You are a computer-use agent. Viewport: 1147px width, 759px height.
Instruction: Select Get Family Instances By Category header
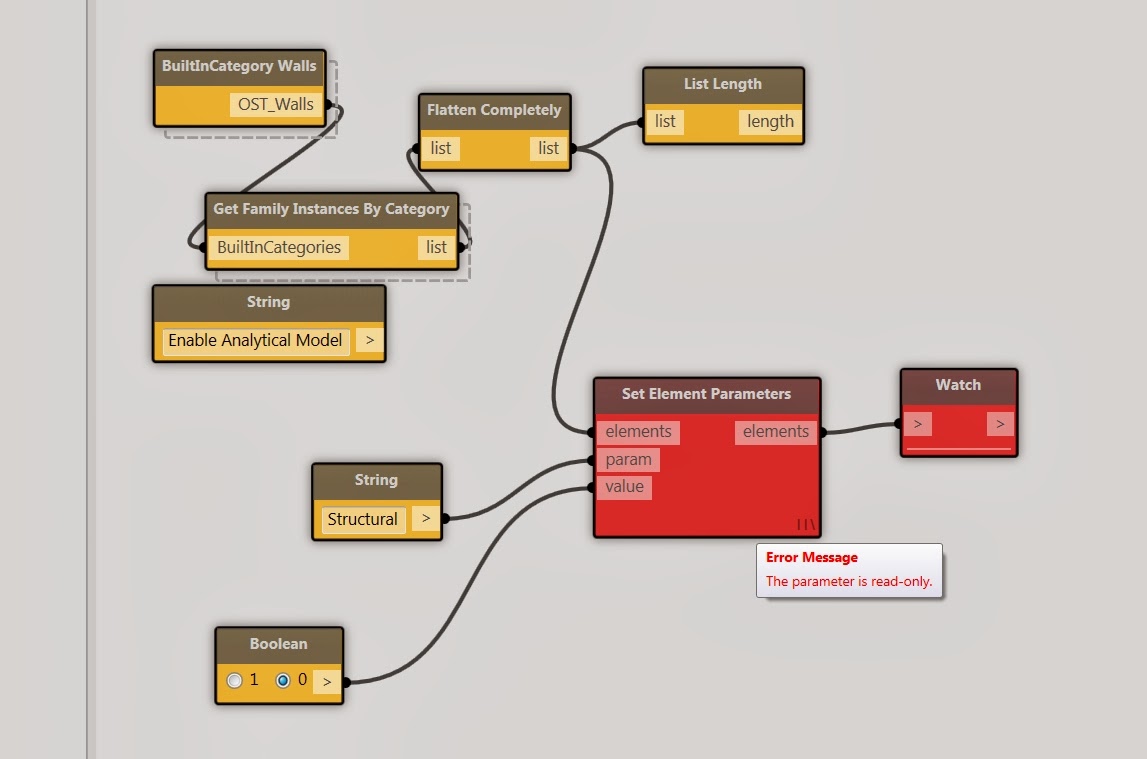[x=331, y=210]
